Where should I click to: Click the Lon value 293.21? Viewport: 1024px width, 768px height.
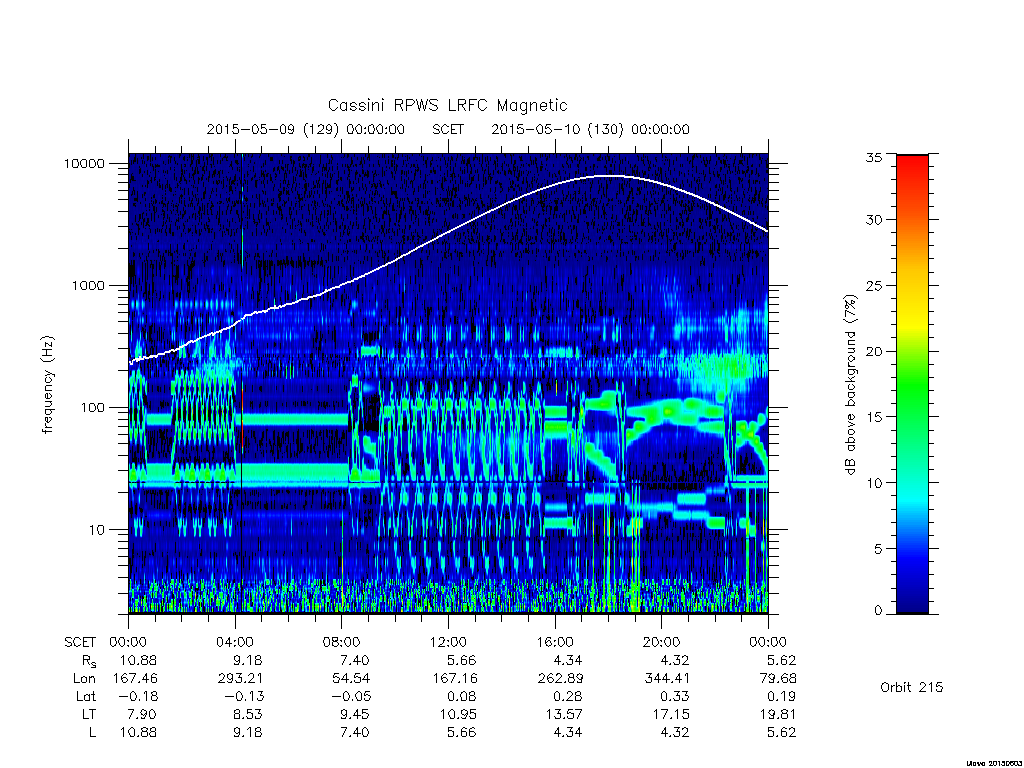[x=240, y=679]
